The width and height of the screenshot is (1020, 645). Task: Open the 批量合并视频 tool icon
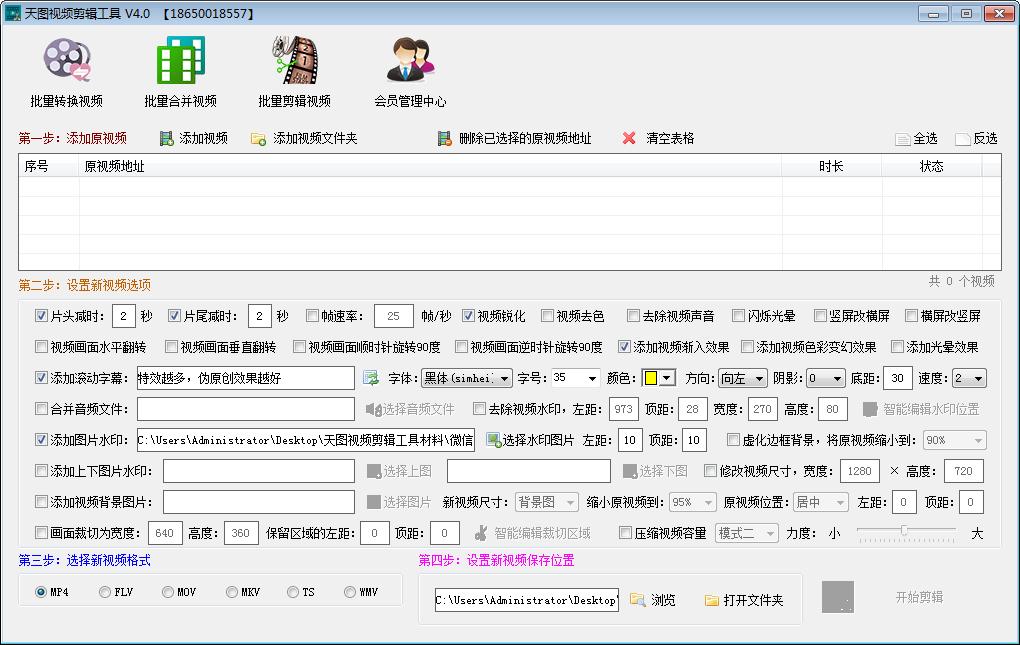tap(180, 60)
